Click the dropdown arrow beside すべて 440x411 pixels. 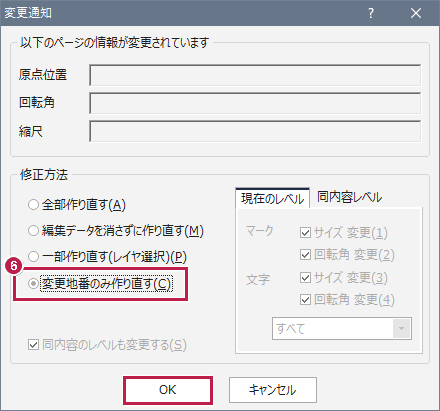click(x=402, y=329)
